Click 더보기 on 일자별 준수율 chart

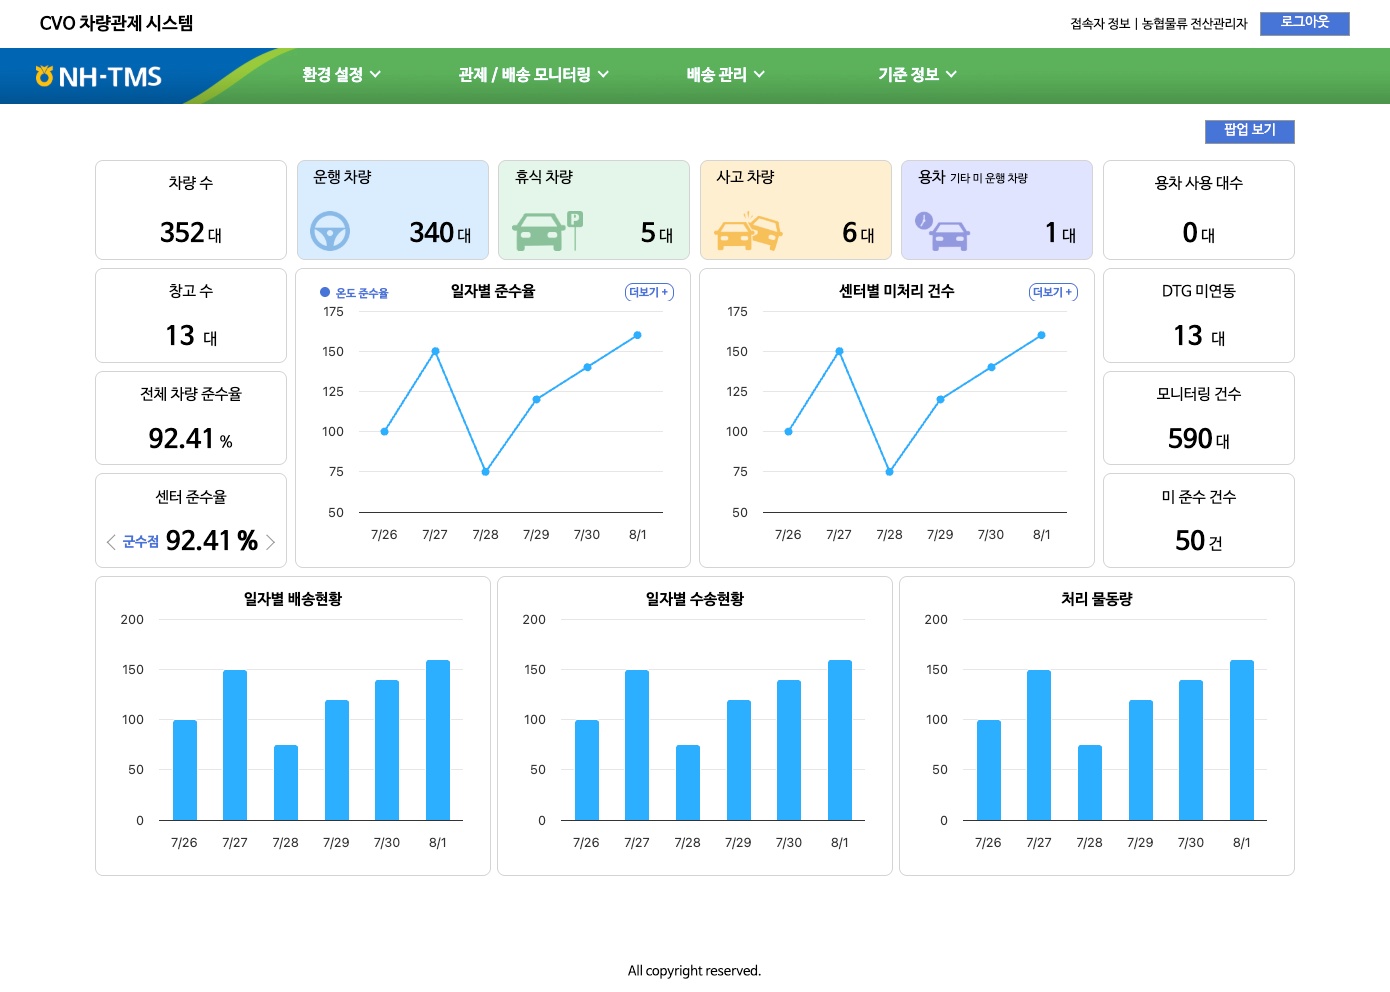pos(648,292)
